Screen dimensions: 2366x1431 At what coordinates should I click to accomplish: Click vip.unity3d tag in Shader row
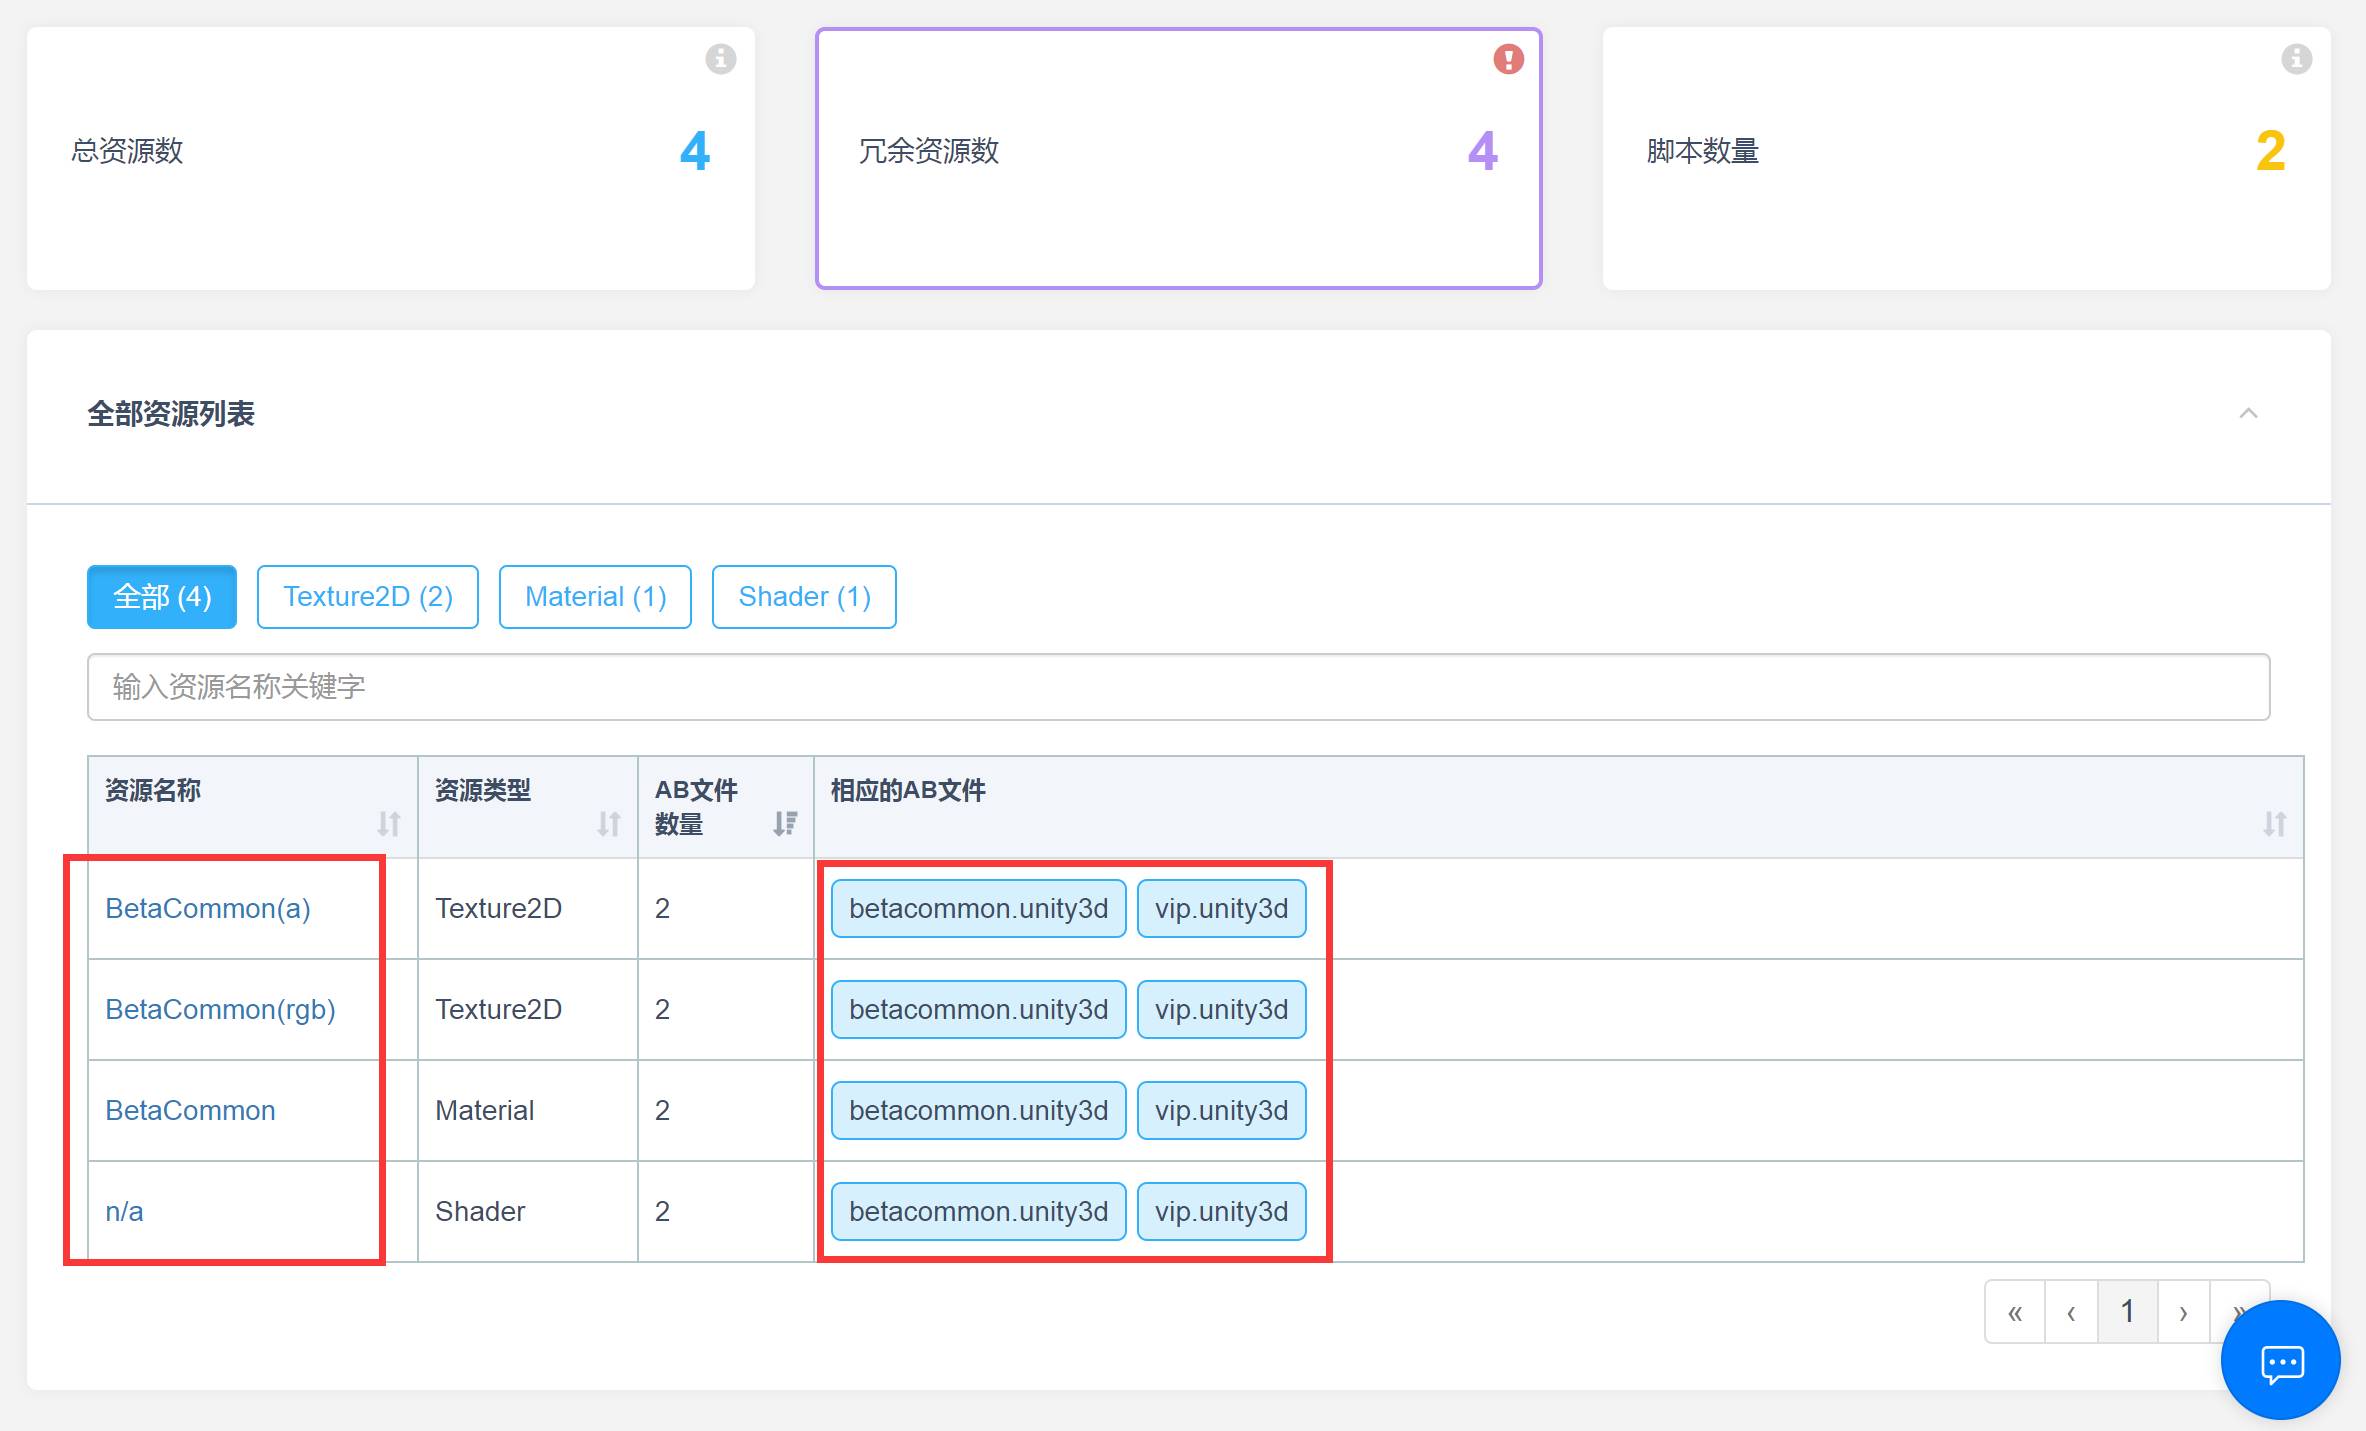pyautogui.click(x=1221, y=1212)
